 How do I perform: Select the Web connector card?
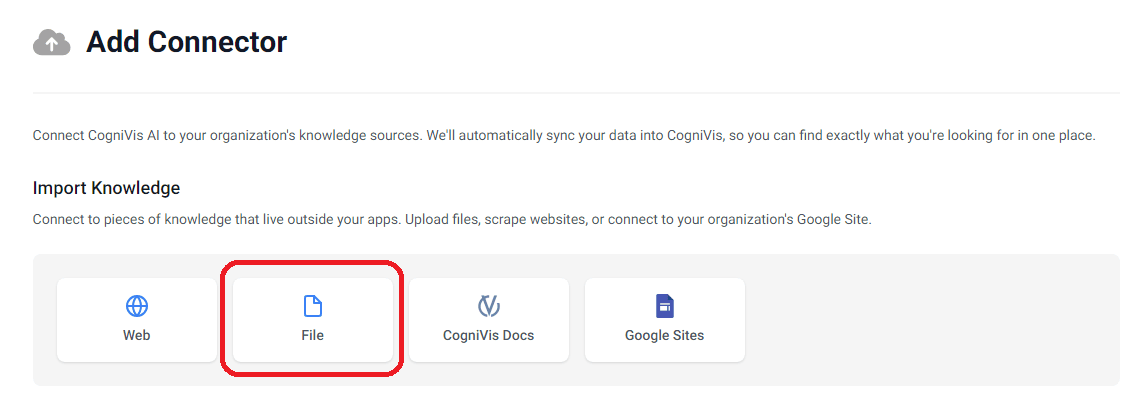tap(137, 320)
